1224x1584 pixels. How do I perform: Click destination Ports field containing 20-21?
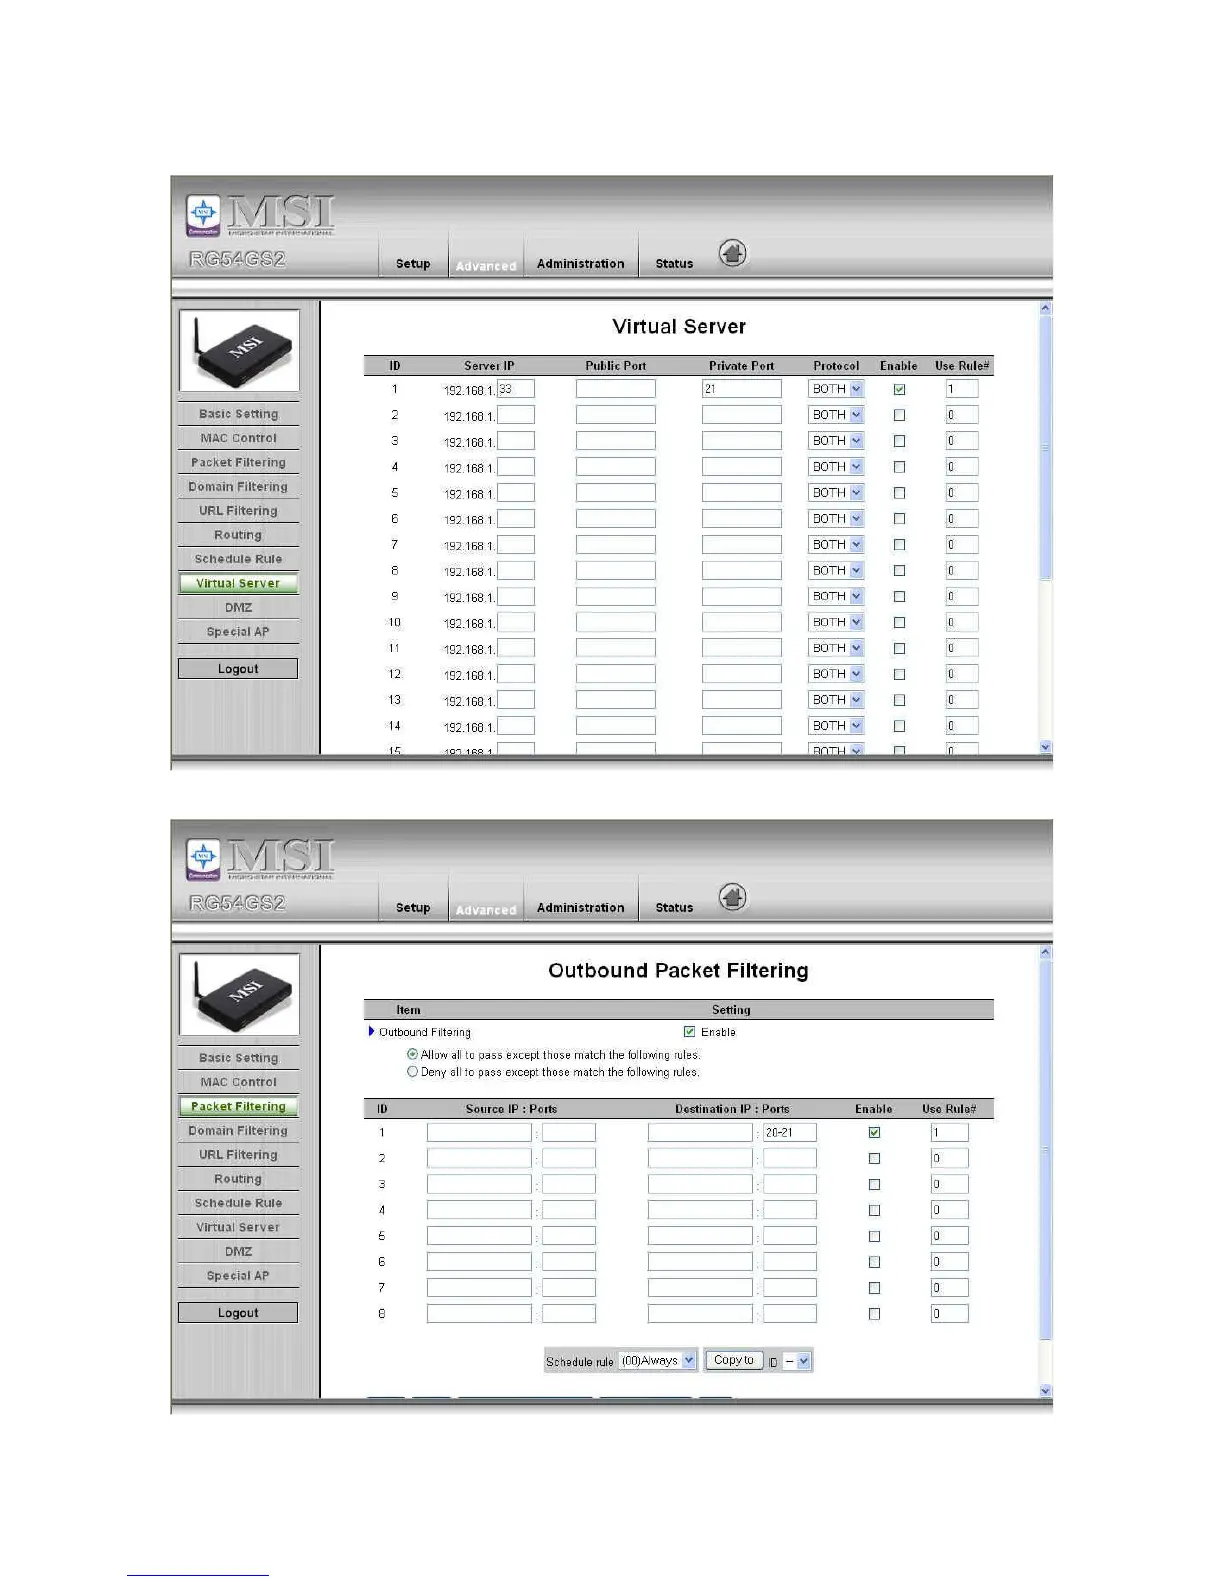coord(790,1132)
